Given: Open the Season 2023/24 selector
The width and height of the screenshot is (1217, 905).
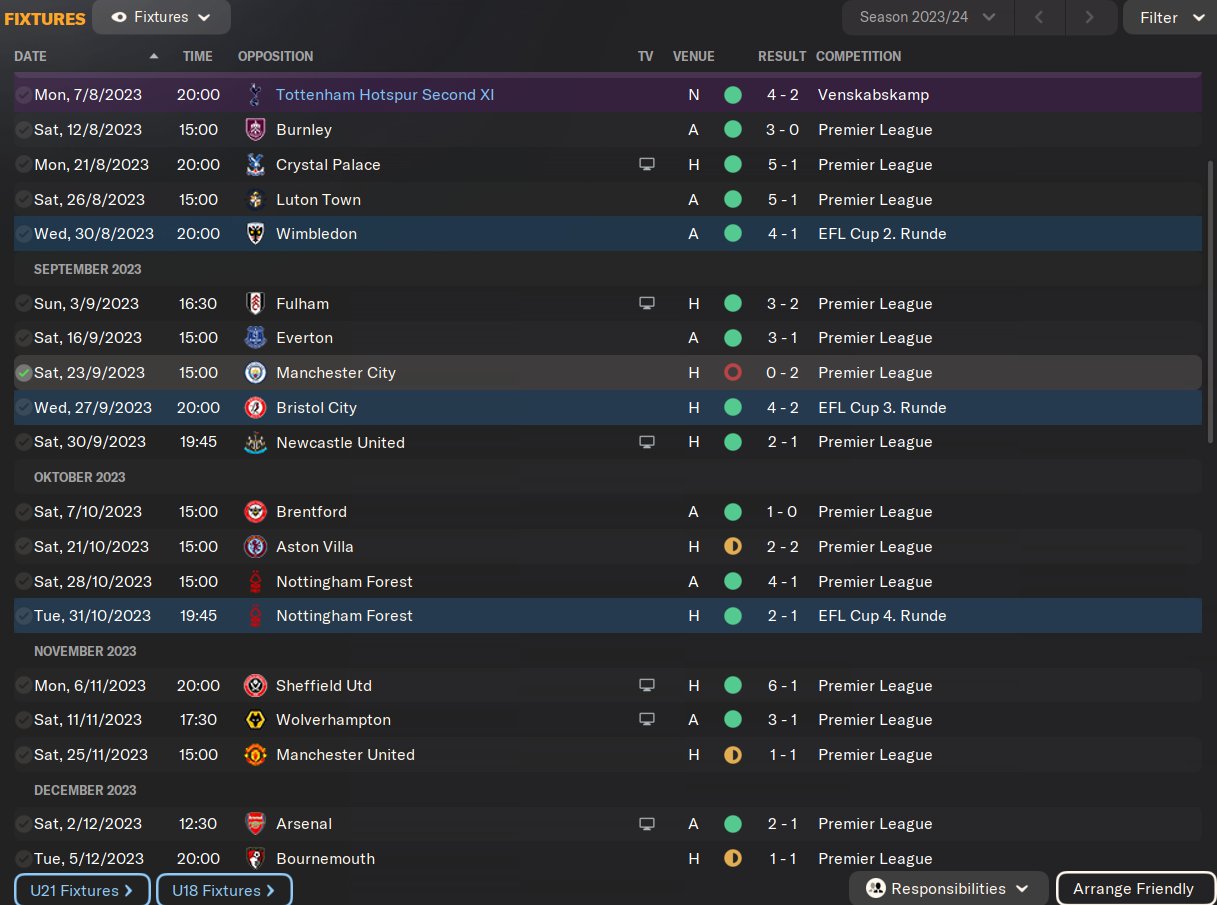Looking at the screenshot, I should click(927, 17).
